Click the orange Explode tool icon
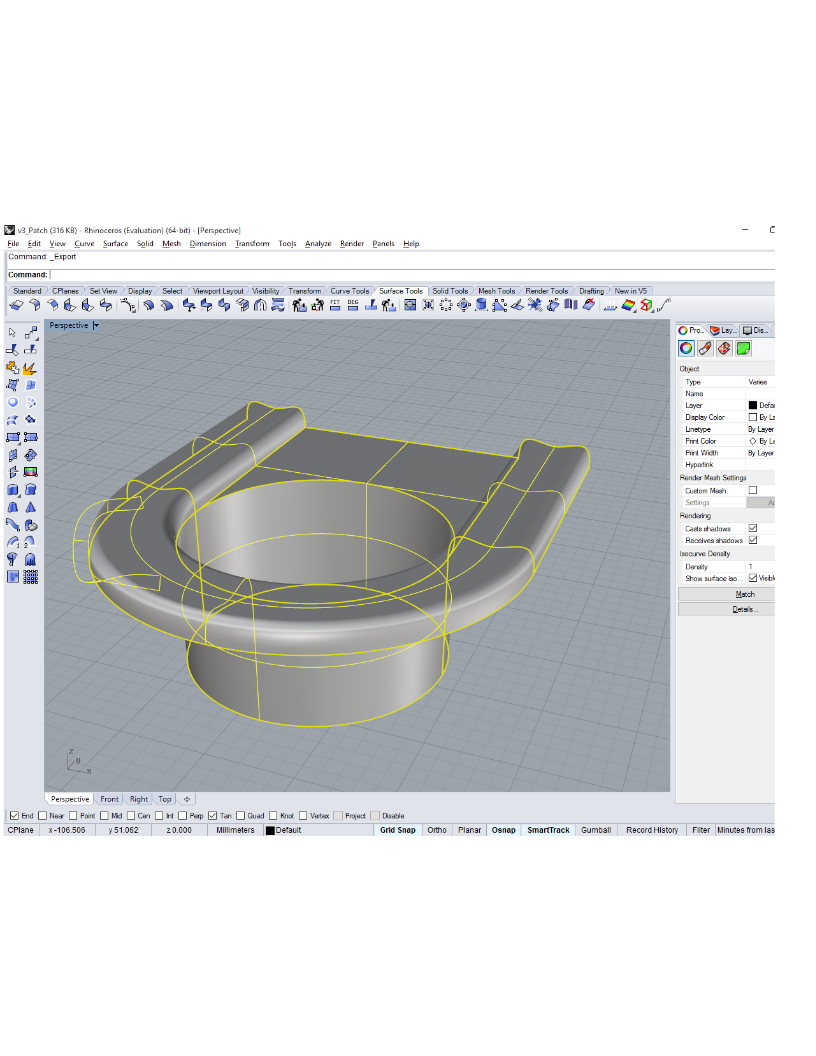Image resolution: width=816 pixels, height=1056 pixels. [31, 367]
